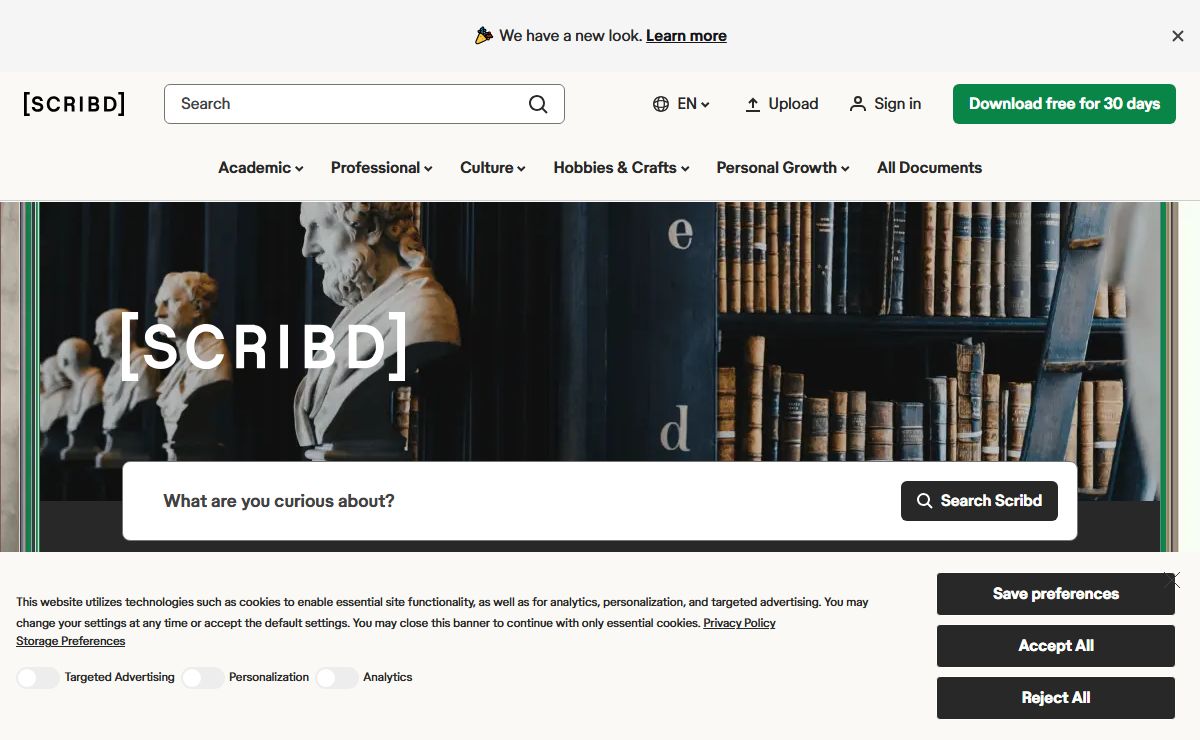
Task: Click Download free for 30 days
Action: [x=1064, y=104]
